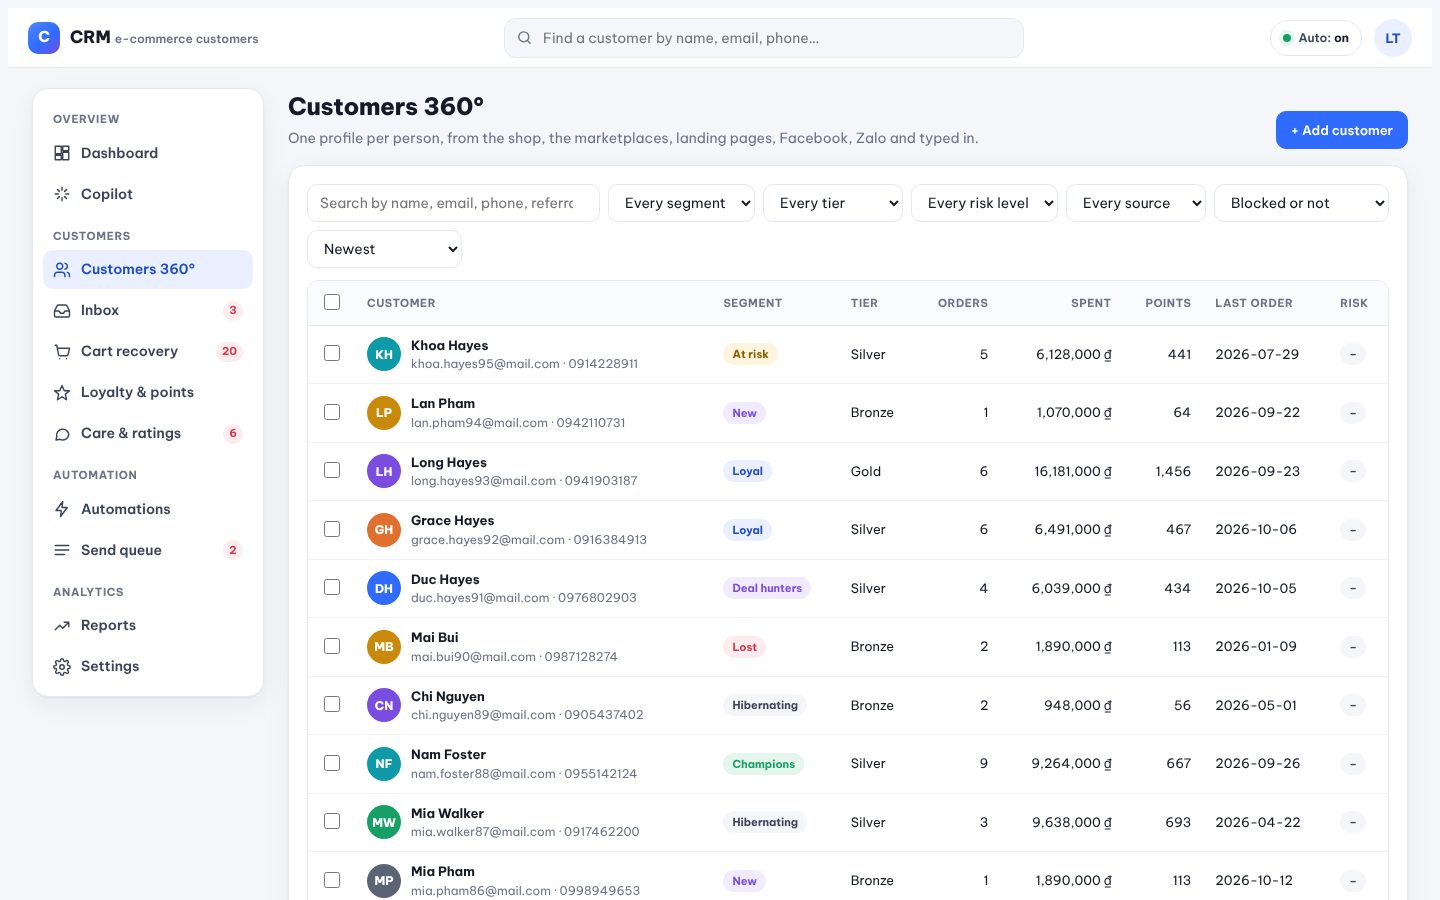The image size is (1440, 900).
Task: Click the search by name filter field
Action: point(453,203)
